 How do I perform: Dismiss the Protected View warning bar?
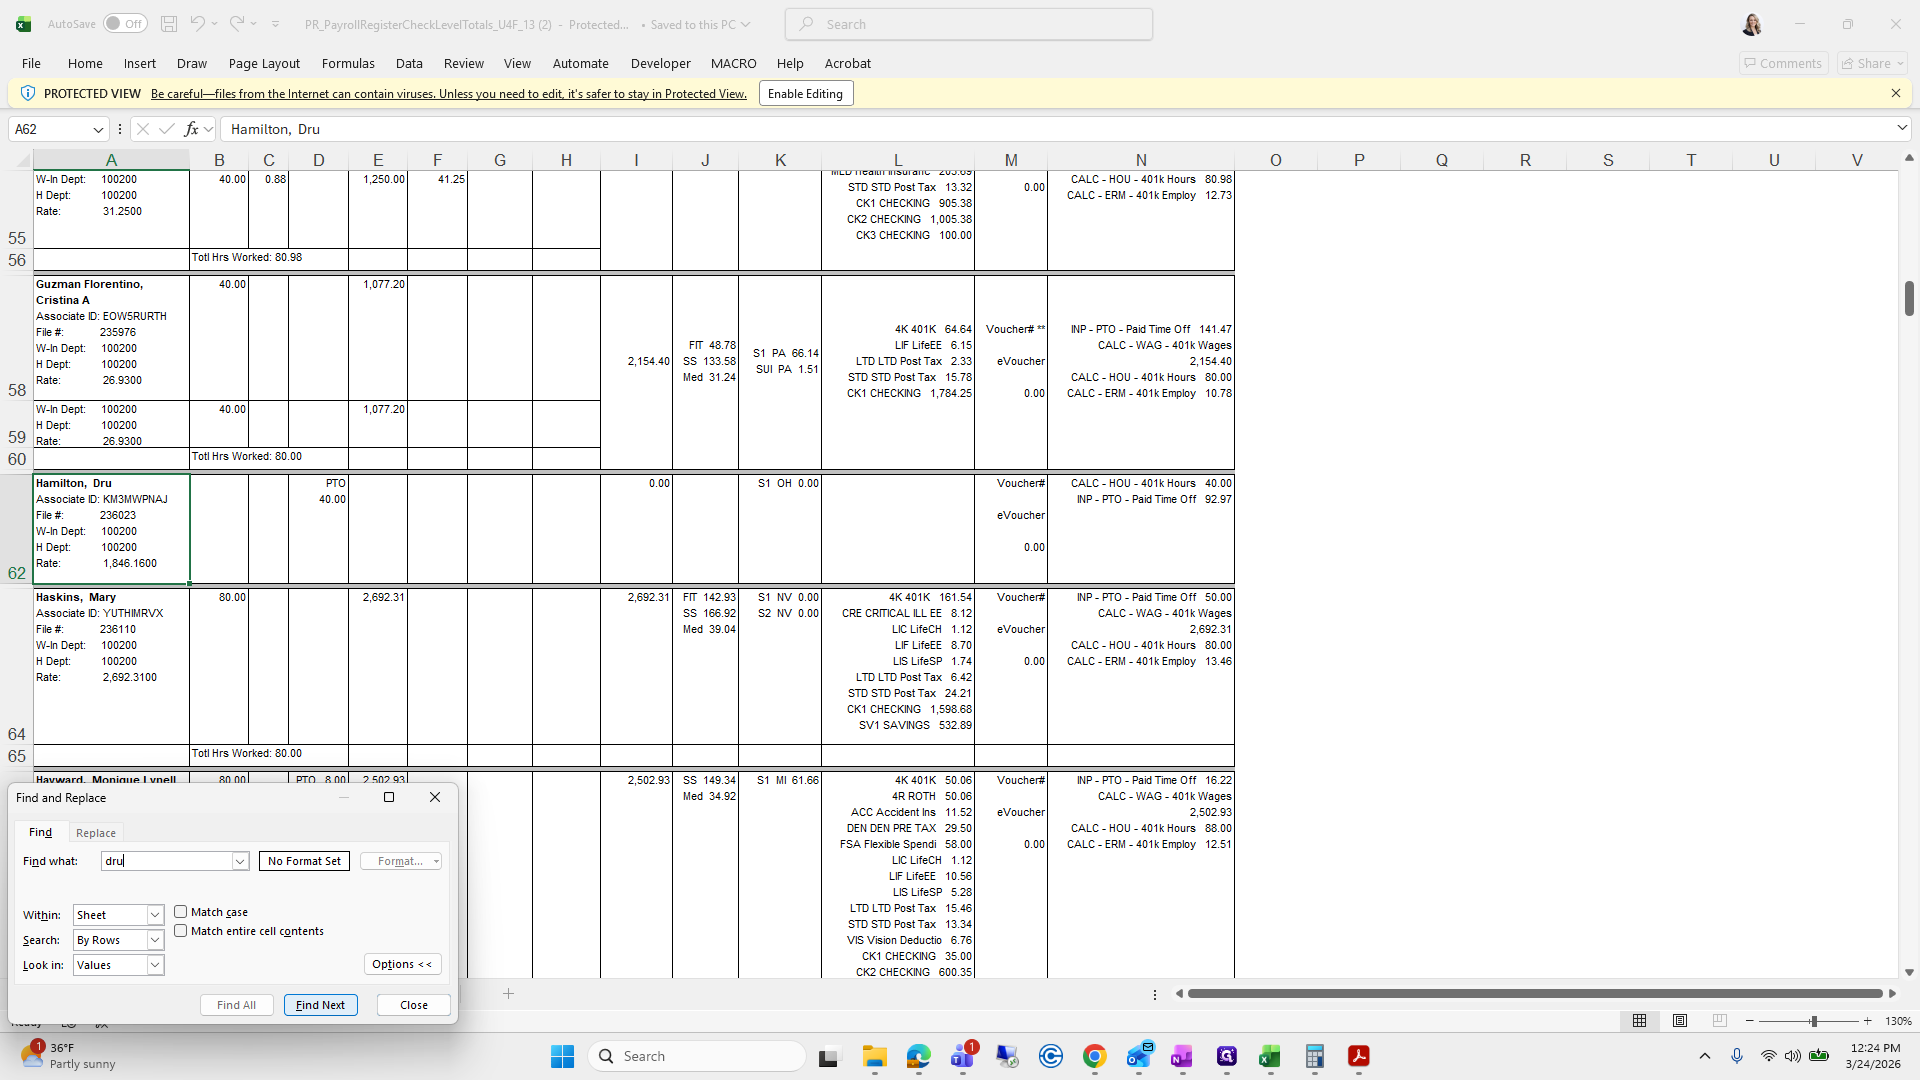pos(1895,93)
